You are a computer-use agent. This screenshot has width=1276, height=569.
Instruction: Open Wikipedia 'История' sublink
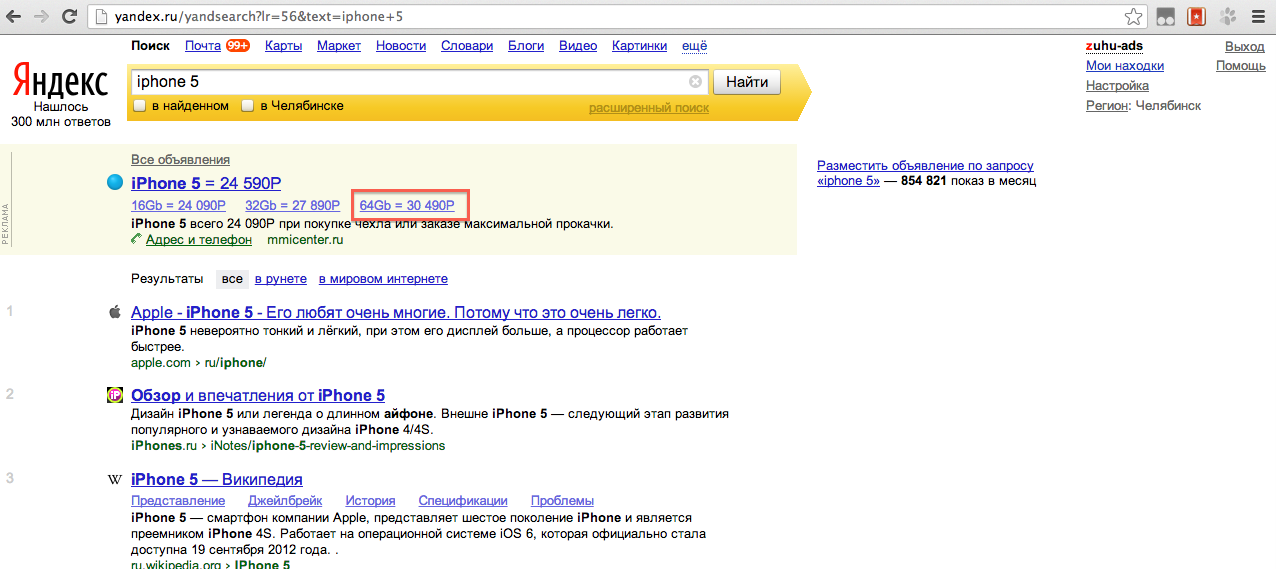tap(370, 501)
